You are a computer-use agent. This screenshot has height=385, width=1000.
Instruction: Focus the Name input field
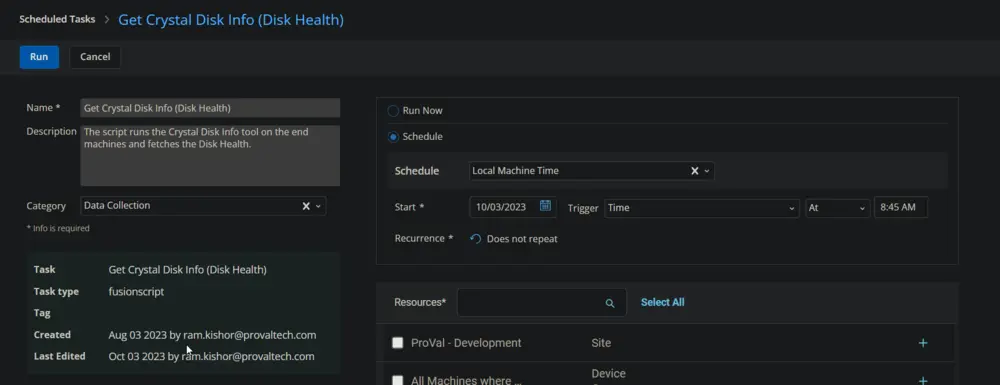(210, 108)
